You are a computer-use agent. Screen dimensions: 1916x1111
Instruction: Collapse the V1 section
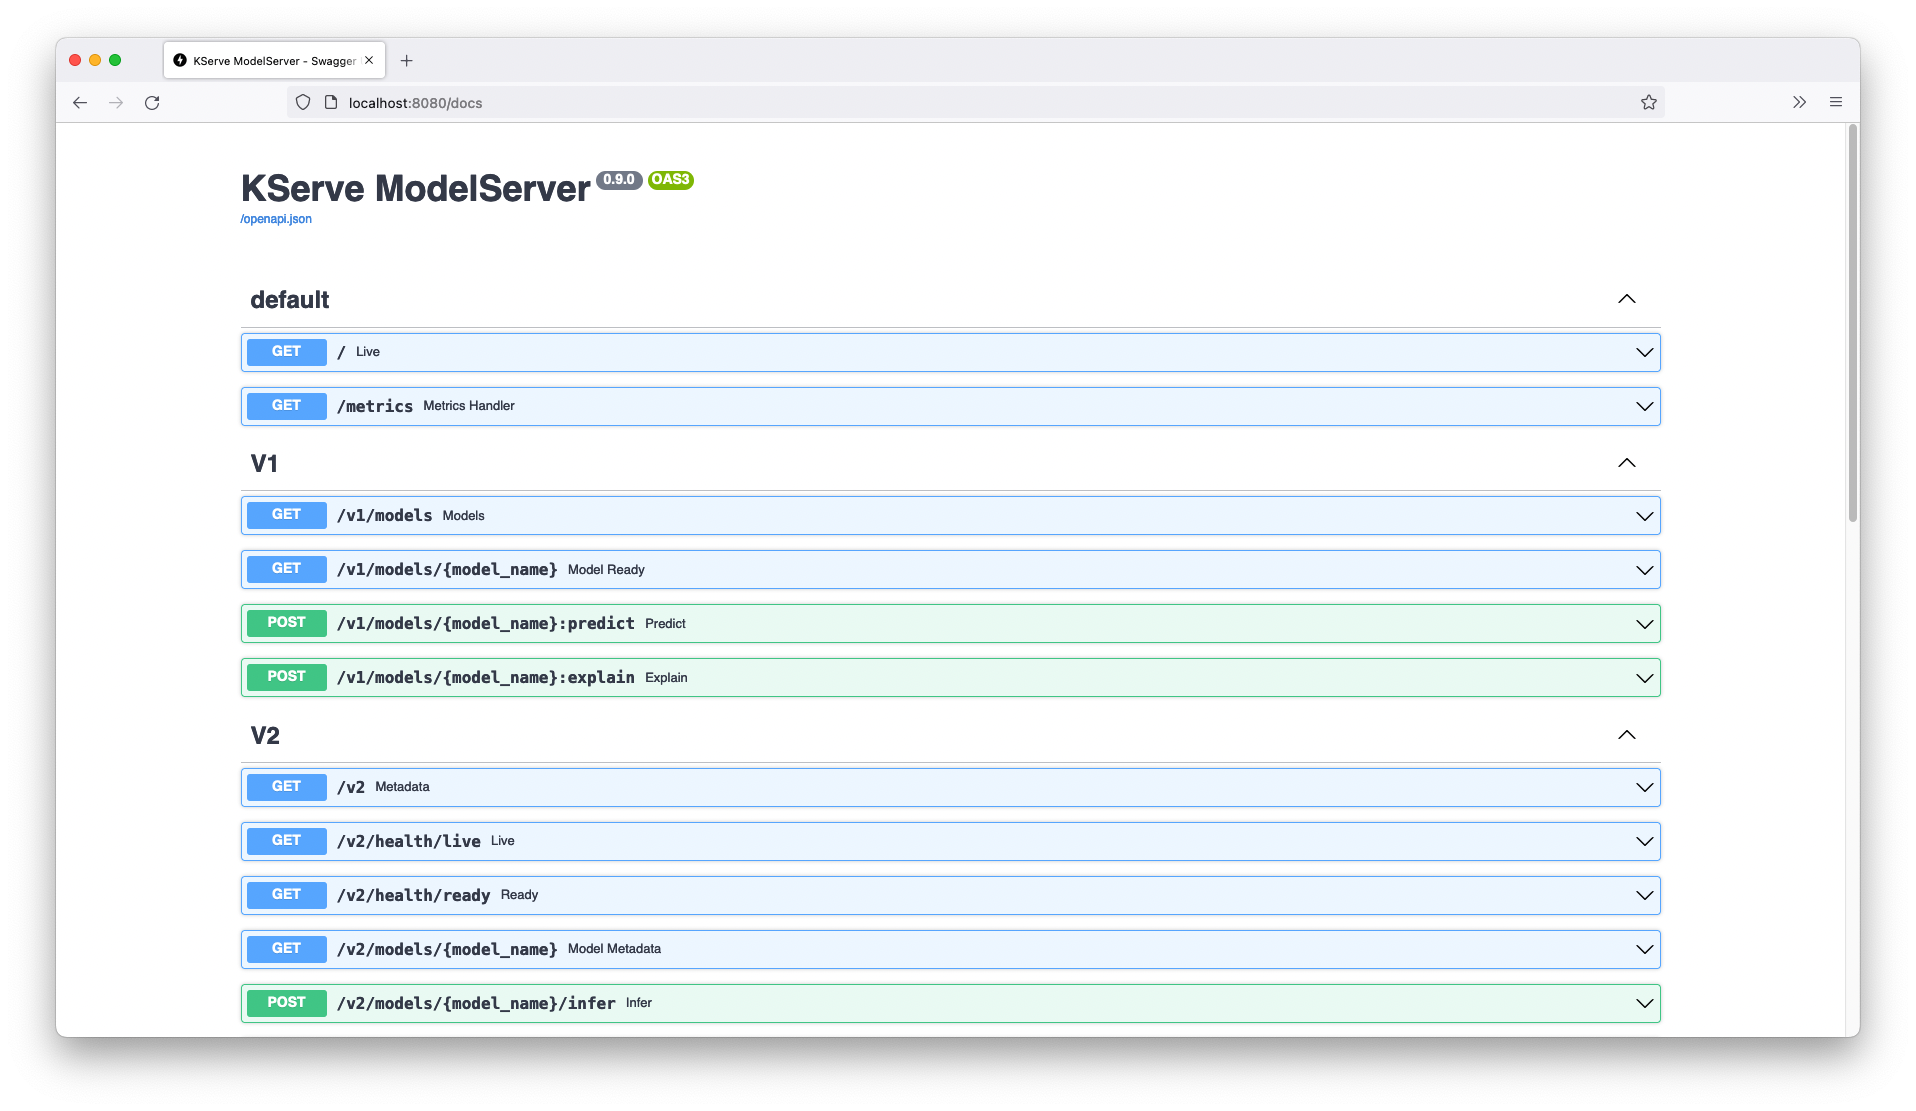pyautogui.click(x=1626, y=463)
